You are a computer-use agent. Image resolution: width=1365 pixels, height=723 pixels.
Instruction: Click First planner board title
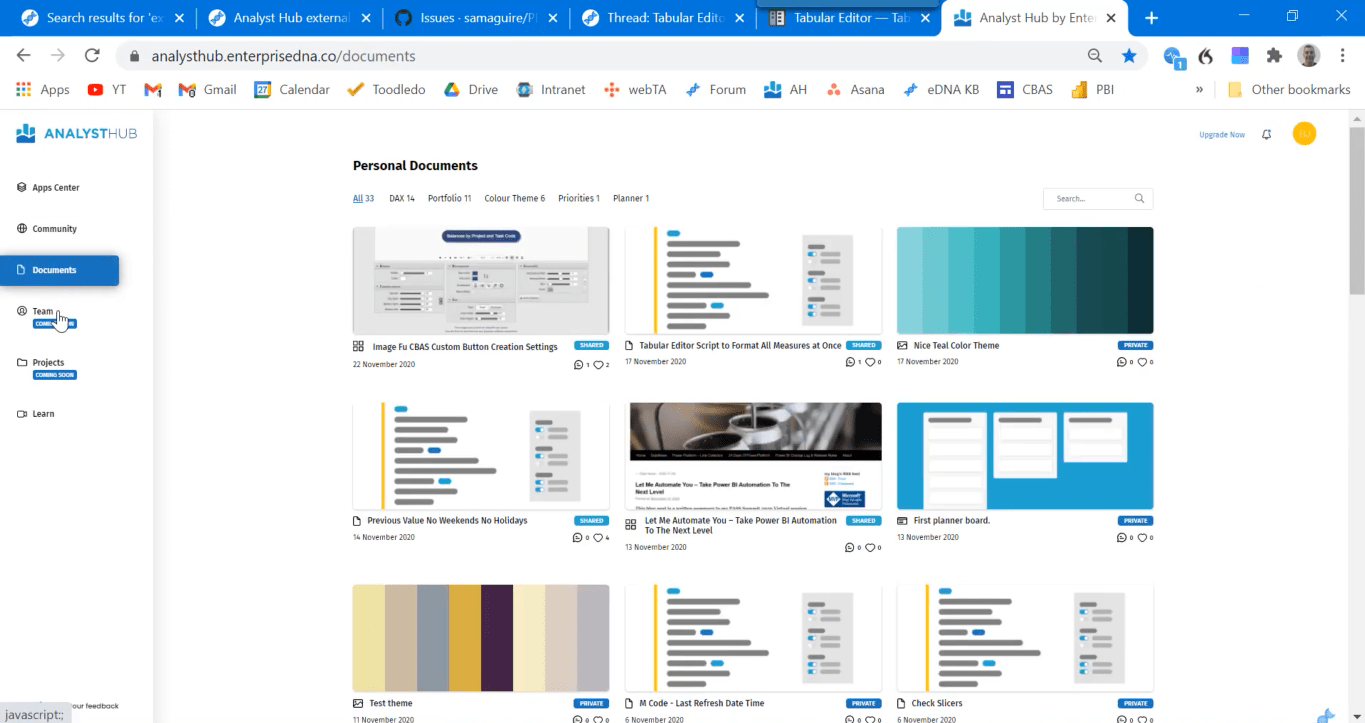tap(952, 521)
